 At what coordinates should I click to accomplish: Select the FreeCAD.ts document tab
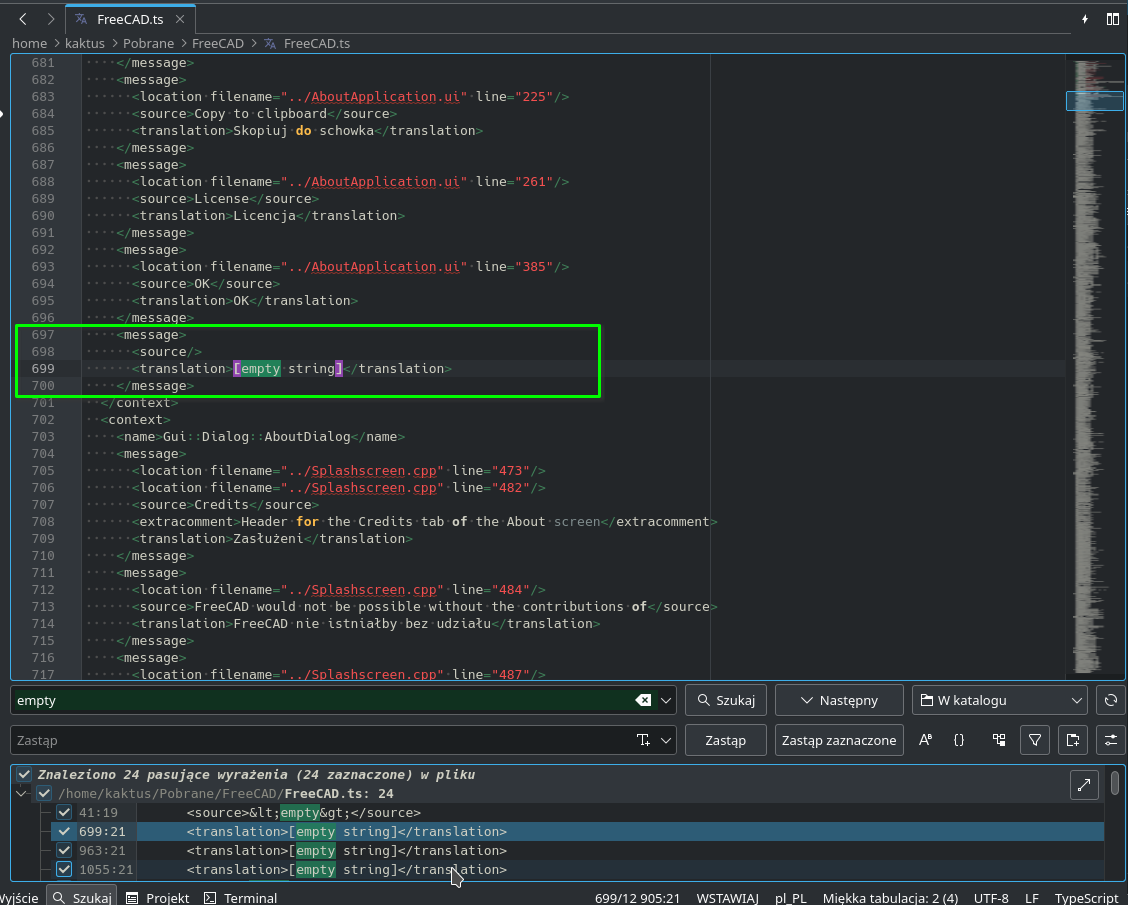pyautogui.click(x=130, y=18)
